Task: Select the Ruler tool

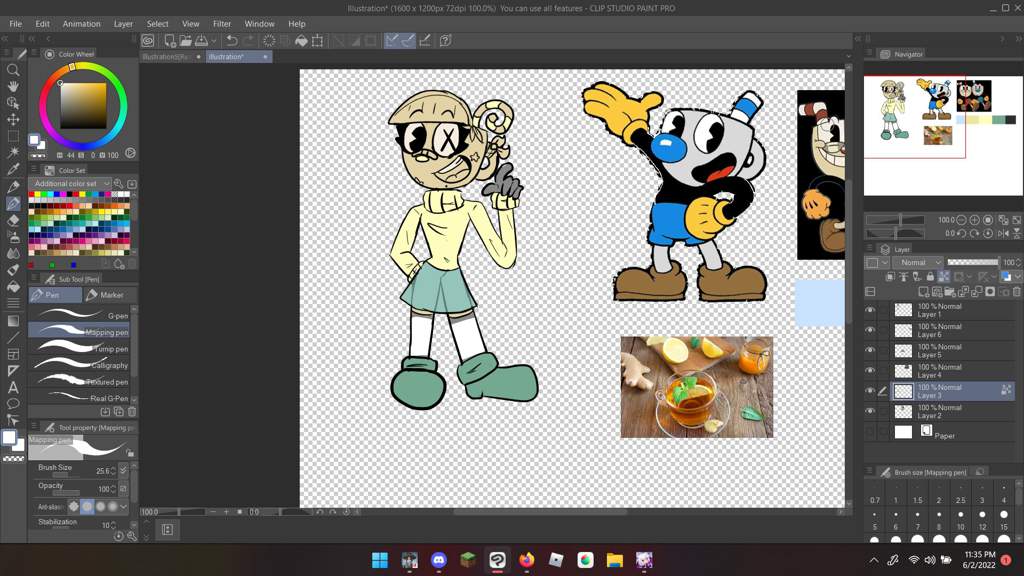Action: click(12, 370)
